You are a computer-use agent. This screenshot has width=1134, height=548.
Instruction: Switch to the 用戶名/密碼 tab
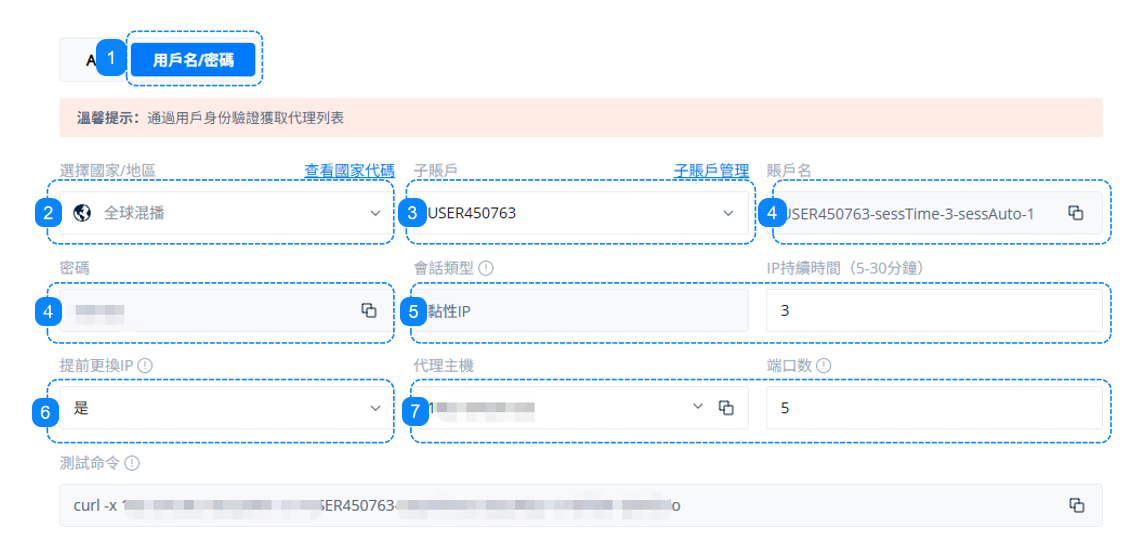point(193,60)
